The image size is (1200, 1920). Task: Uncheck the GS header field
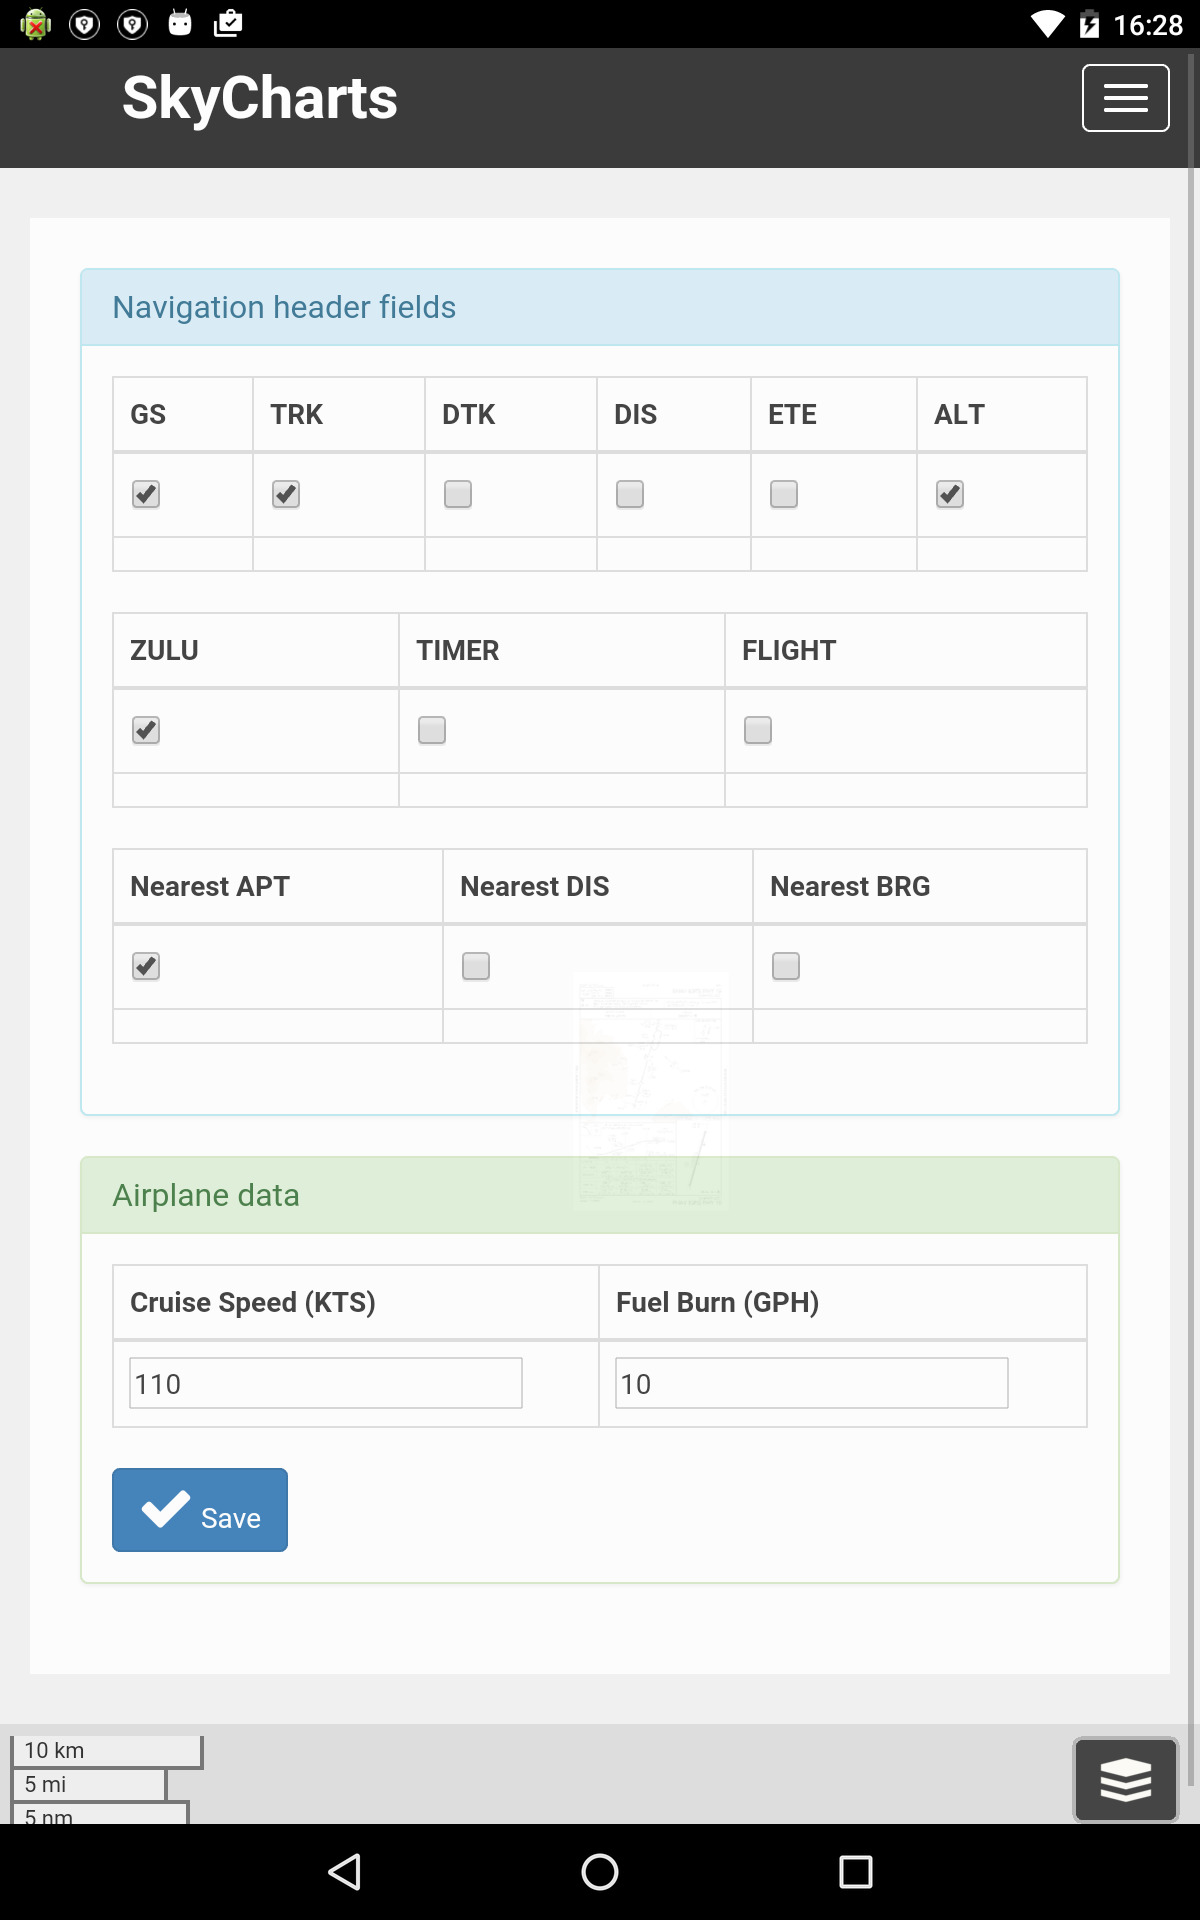[x=146, y=494]
